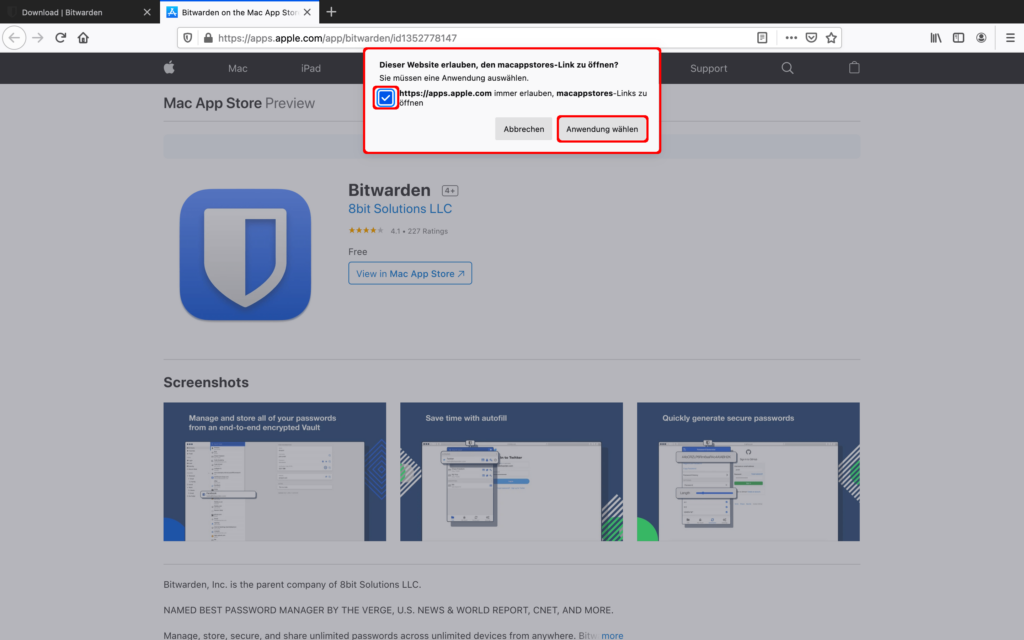Open the password vault screenshot thumbnail

pos(275,472)
